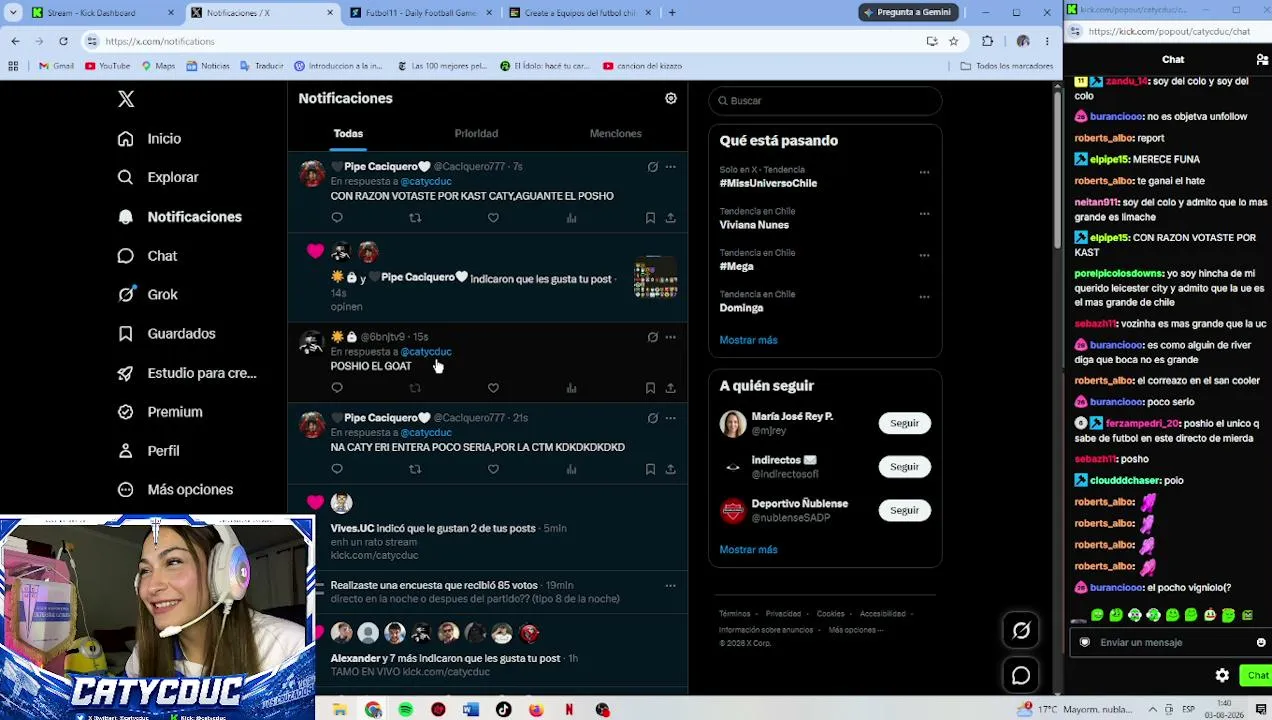The width and height of the screenshot is (1272, 720).
Task: Open floating Grok button
Action: tap(1021, 631)
